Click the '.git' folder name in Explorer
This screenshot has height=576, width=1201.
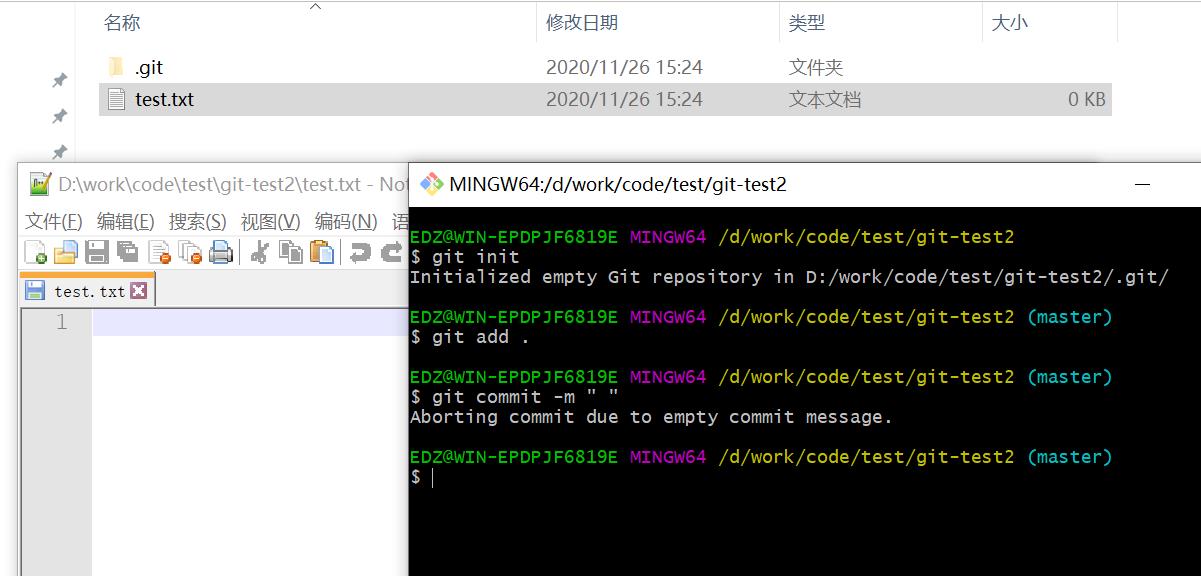click(x=149, y=67)
